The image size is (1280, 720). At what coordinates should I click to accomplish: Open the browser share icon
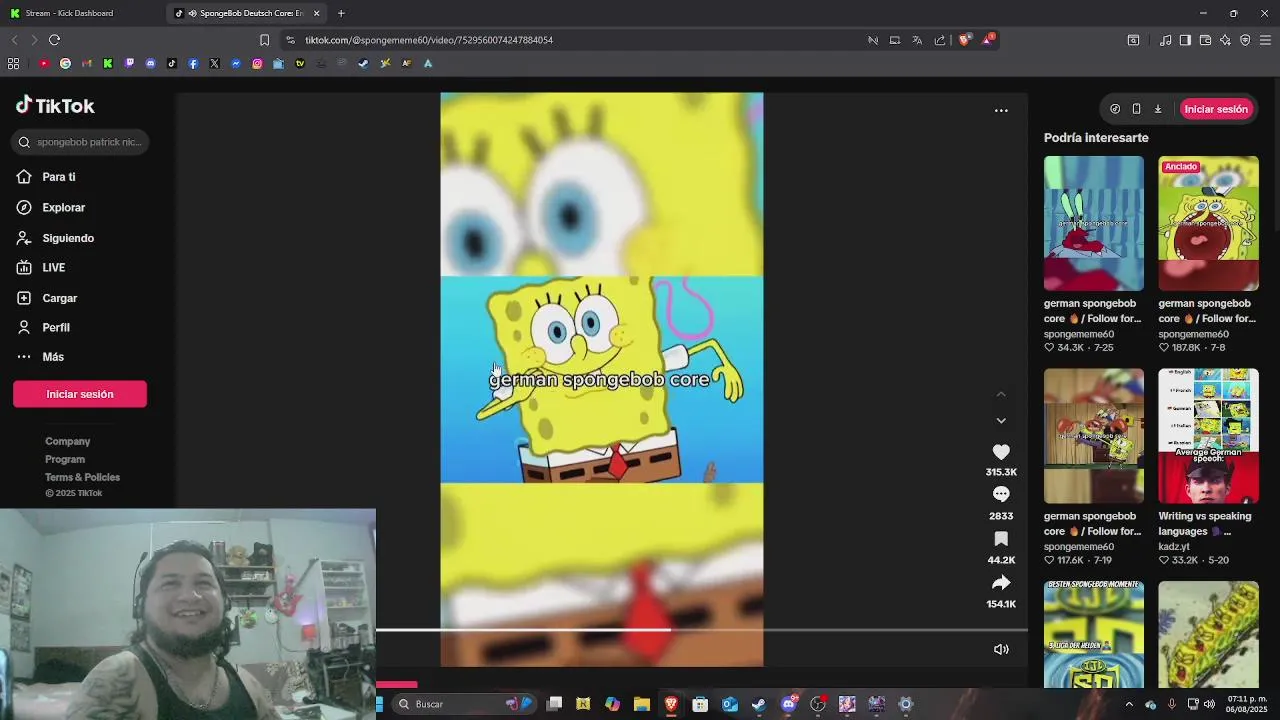940,40
